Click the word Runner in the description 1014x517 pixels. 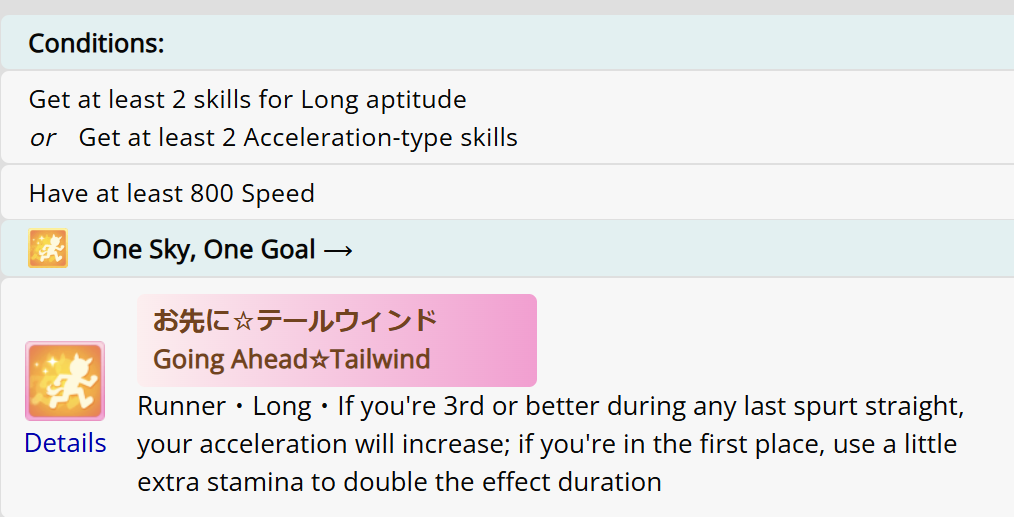tap(181, 408)
